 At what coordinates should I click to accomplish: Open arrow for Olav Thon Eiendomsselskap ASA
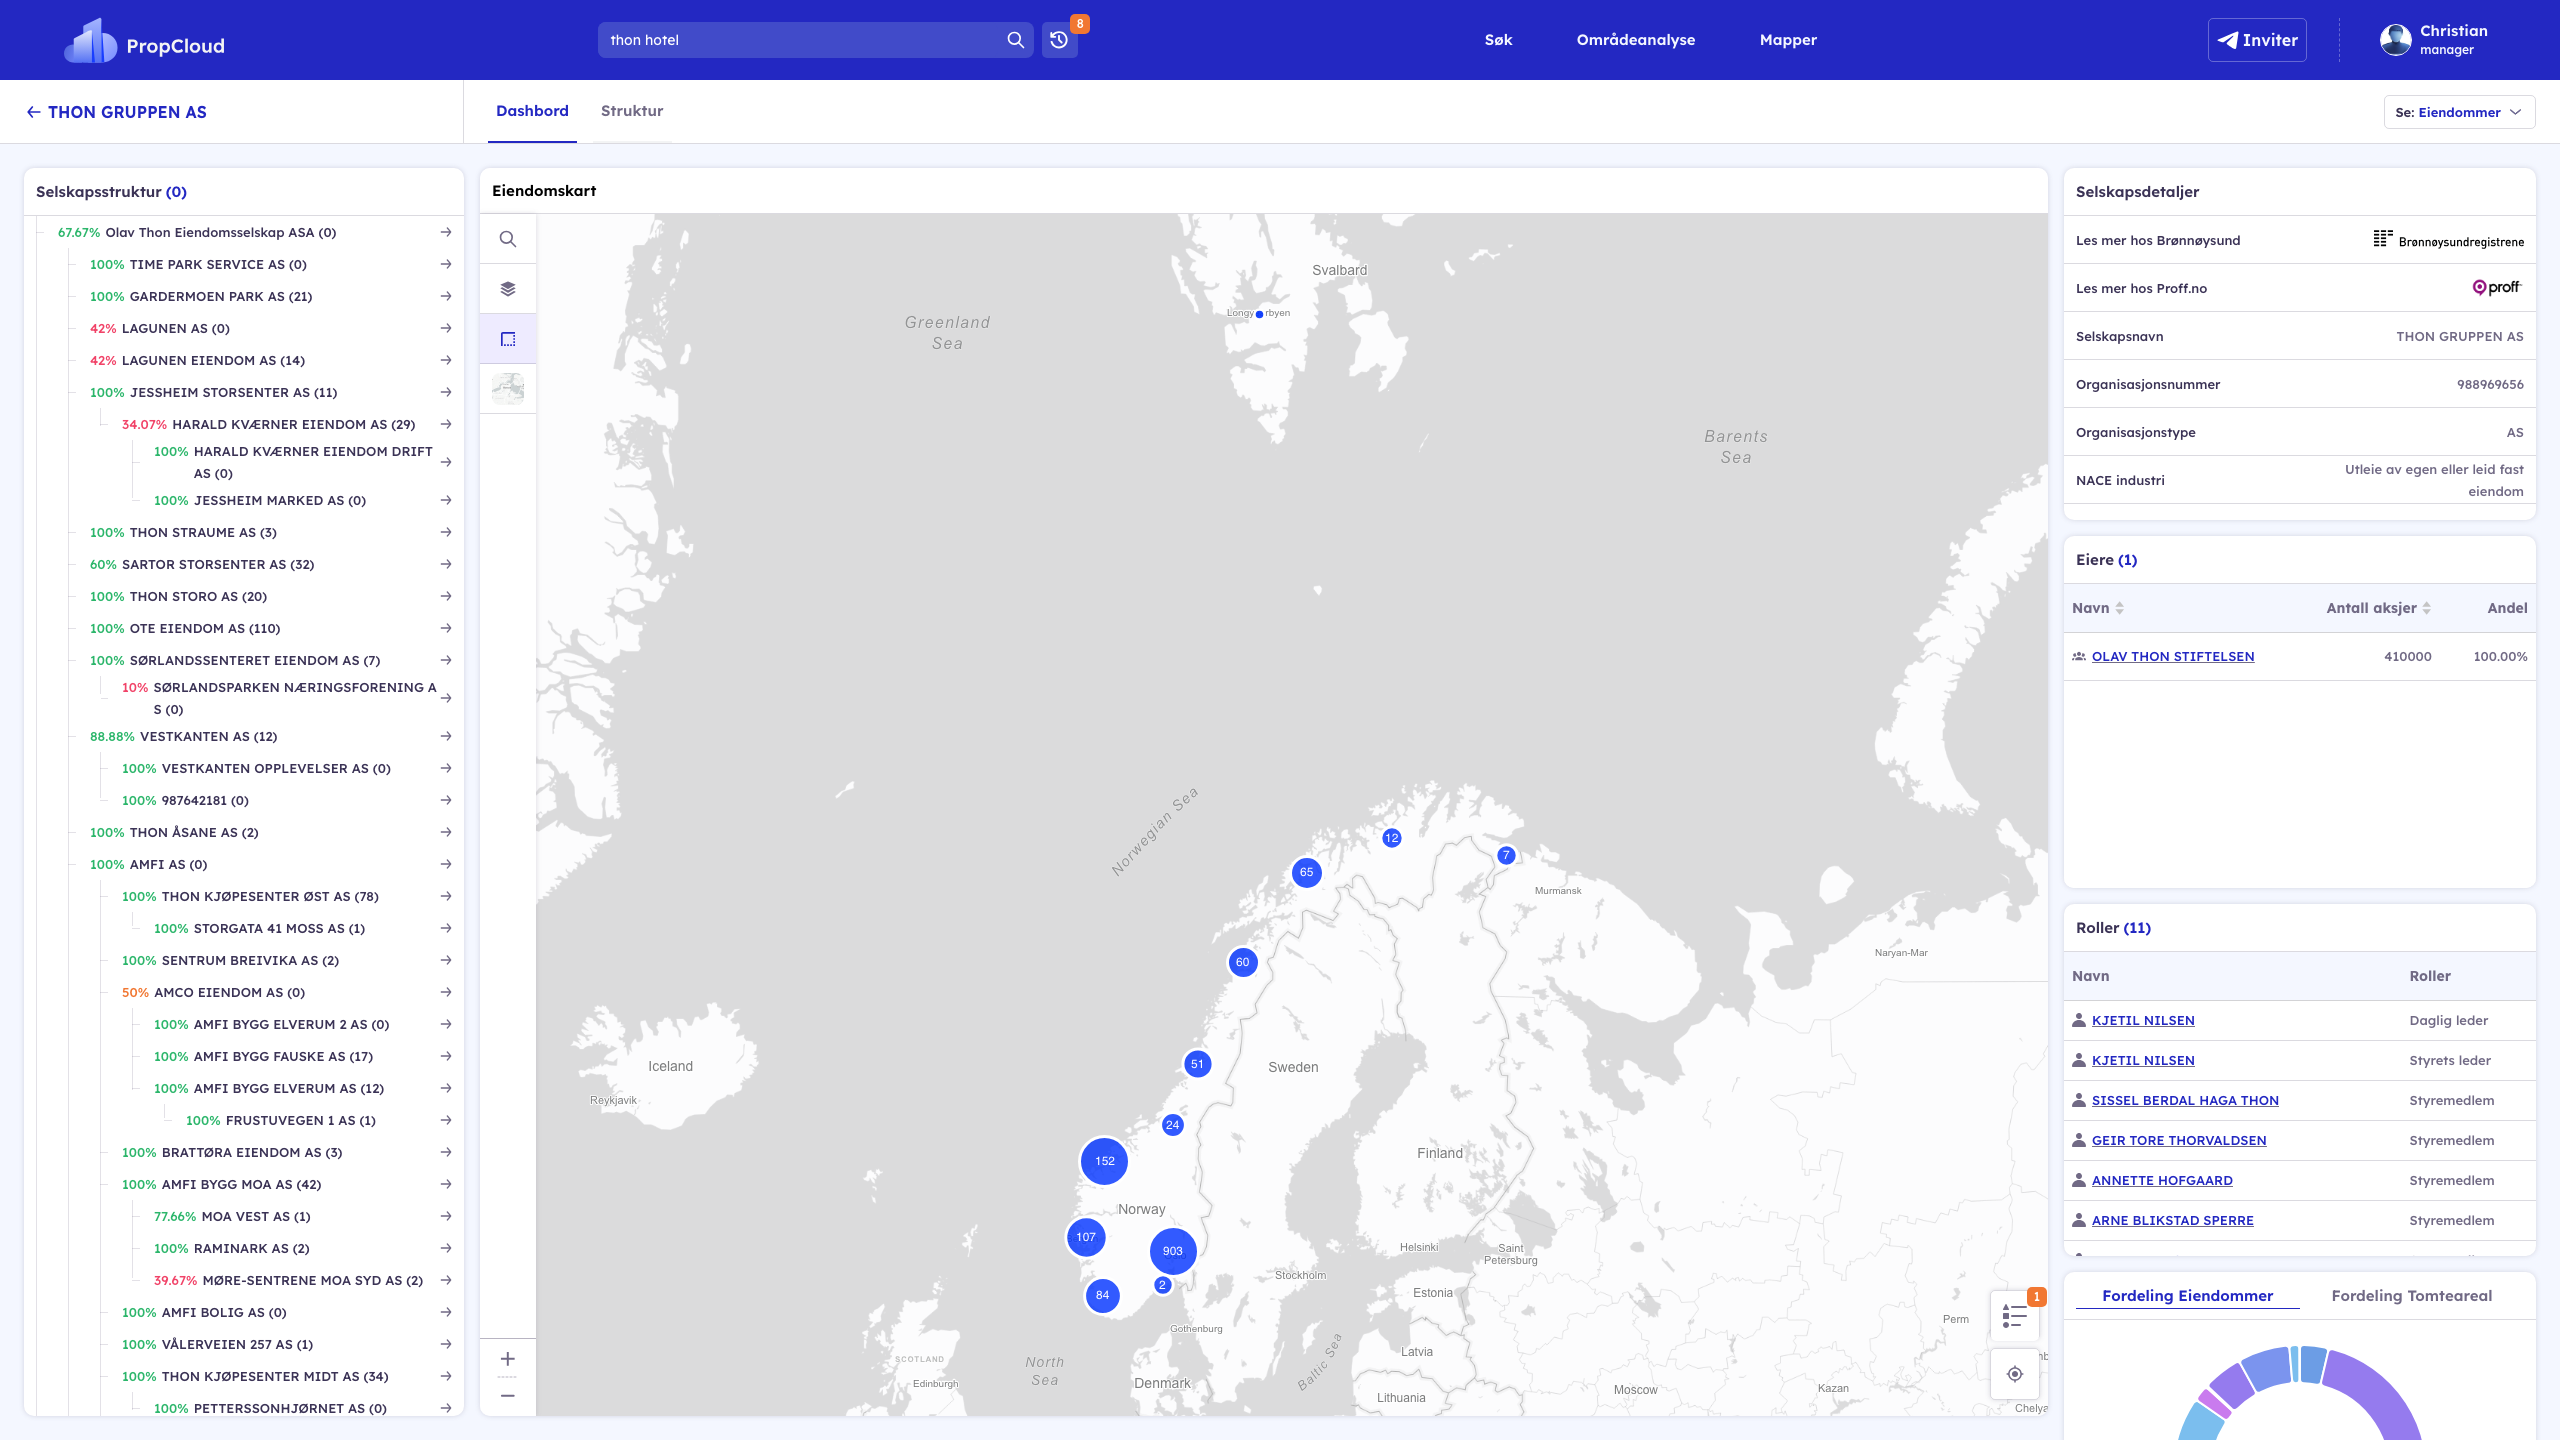pyautogui.click(x=446, y=232)
